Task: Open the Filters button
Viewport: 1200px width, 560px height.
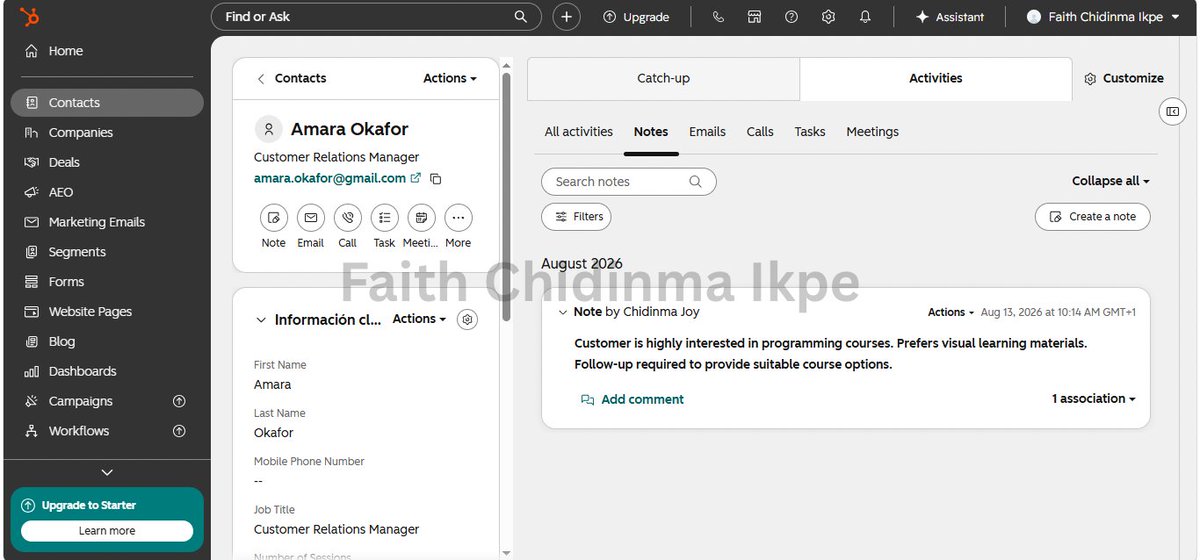Action: coord(577,217)
